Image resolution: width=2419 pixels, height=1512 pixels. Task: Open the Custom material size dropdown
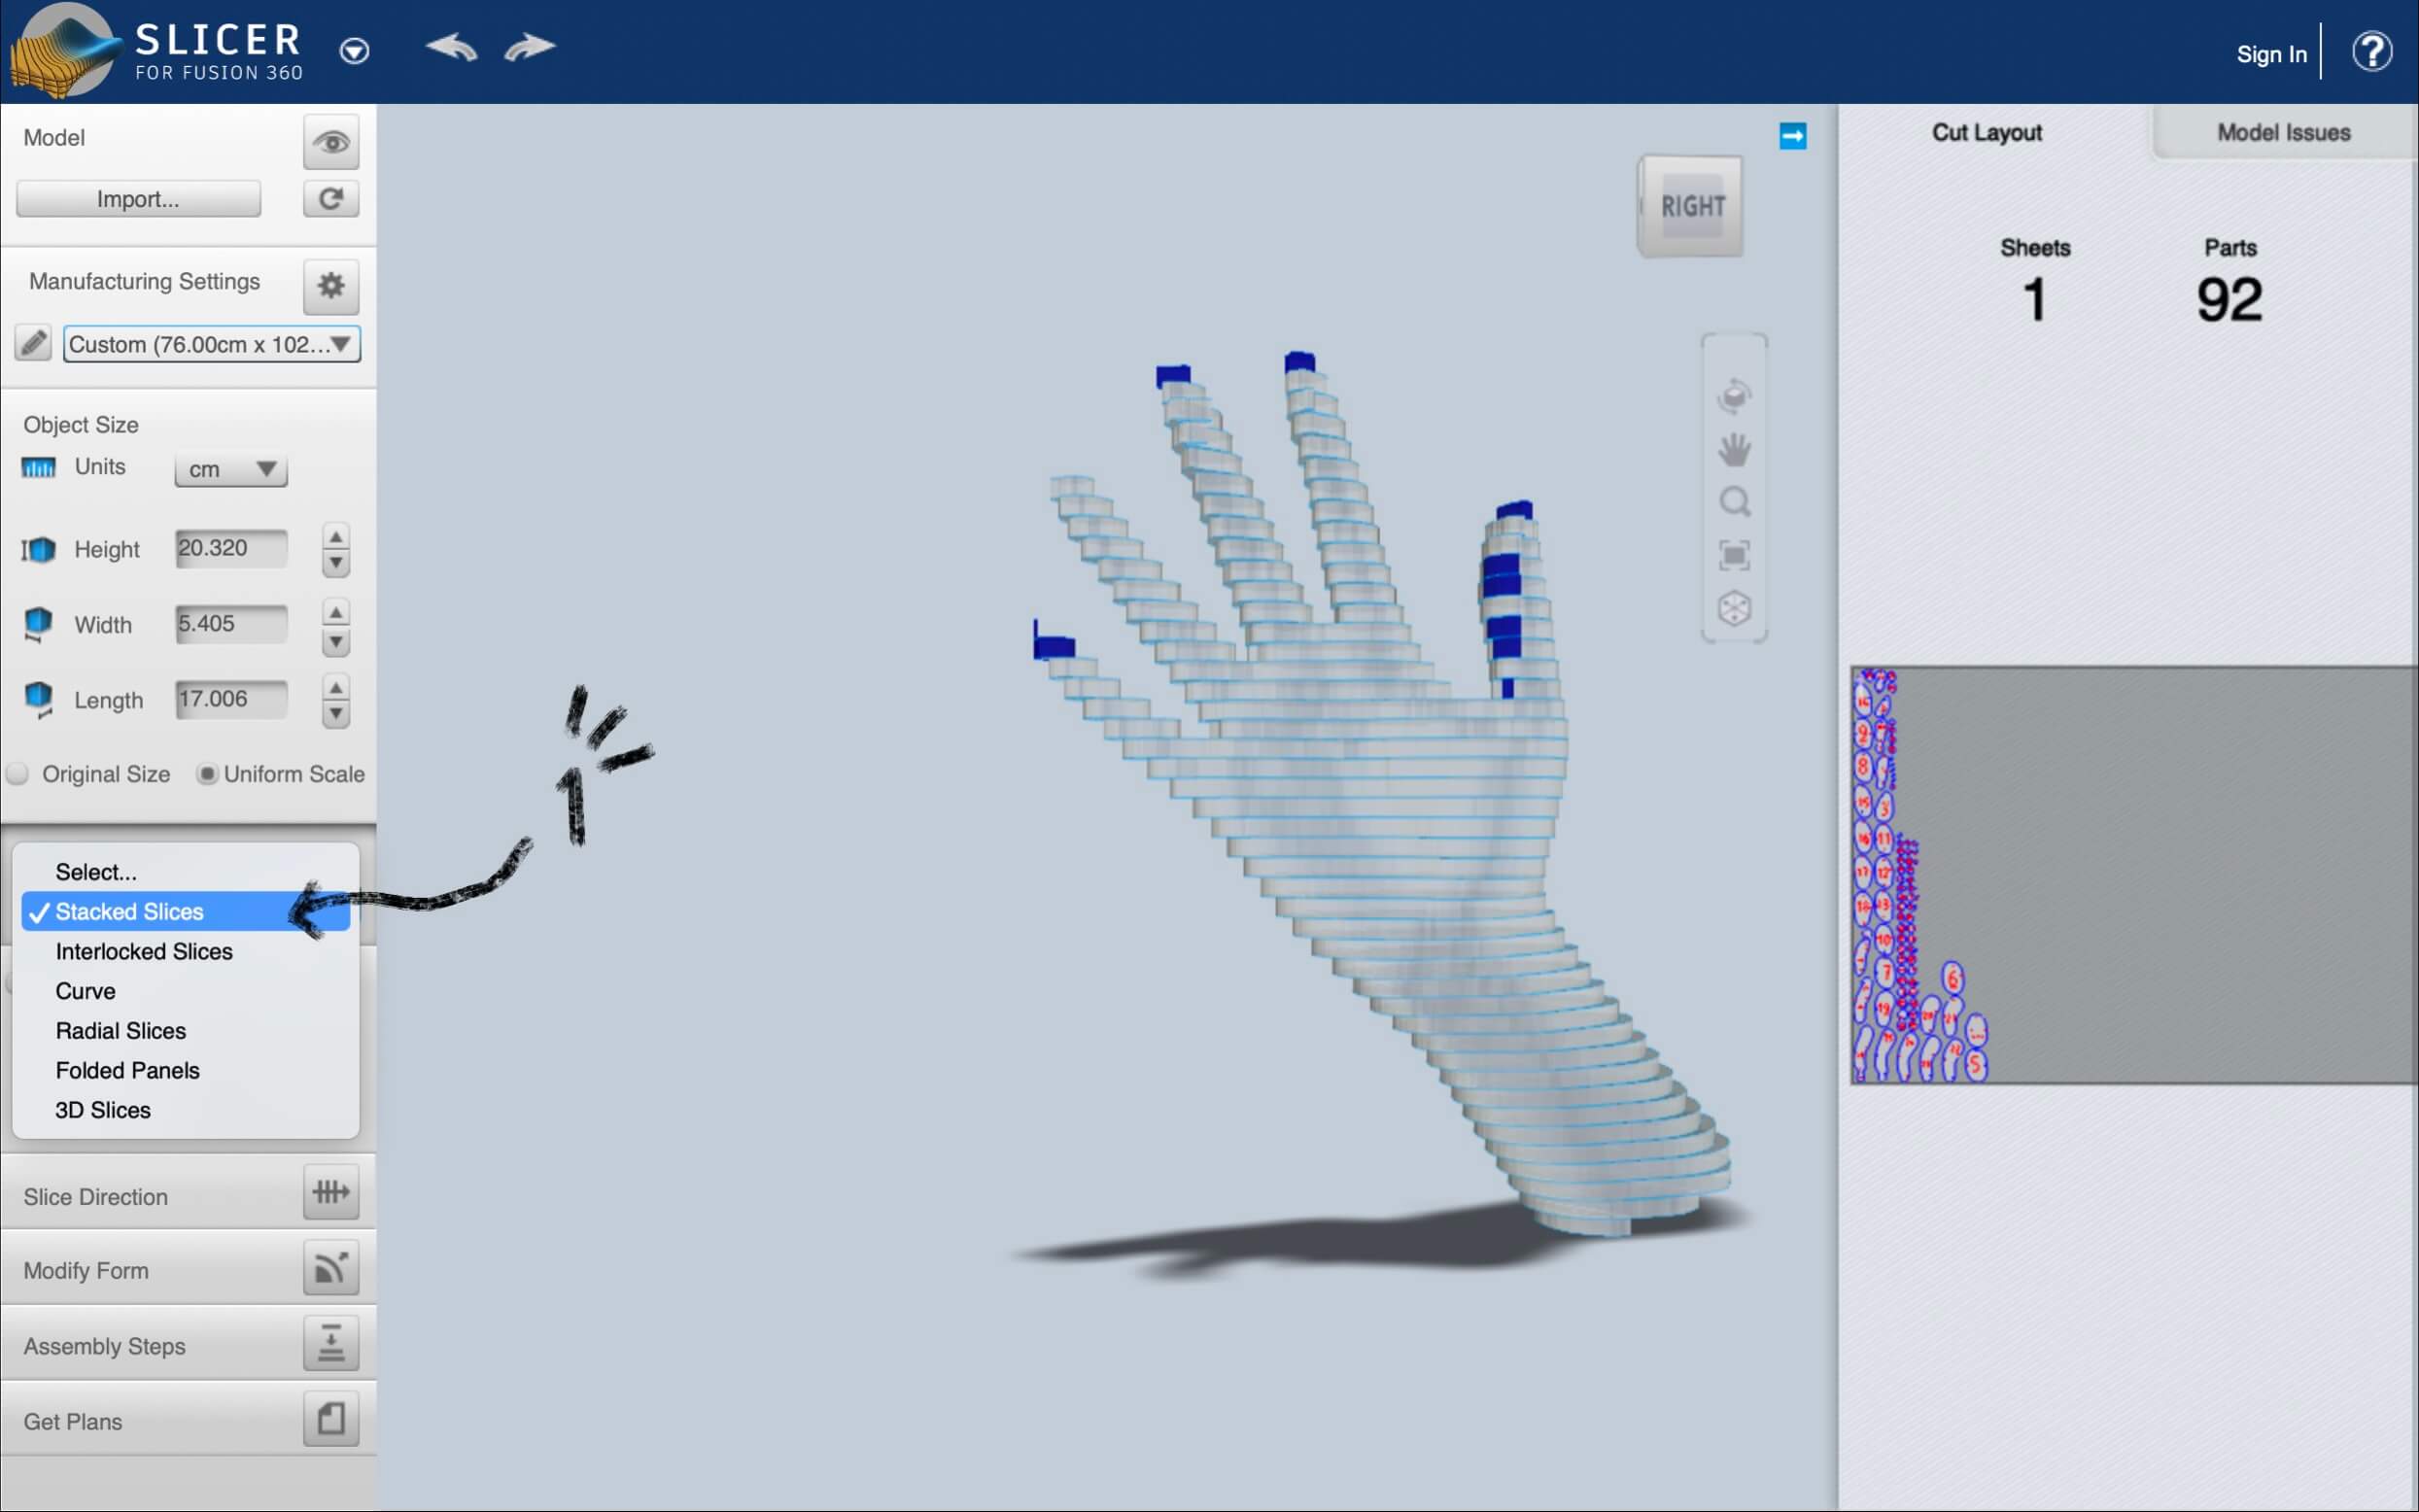click(x=211, y=344)
